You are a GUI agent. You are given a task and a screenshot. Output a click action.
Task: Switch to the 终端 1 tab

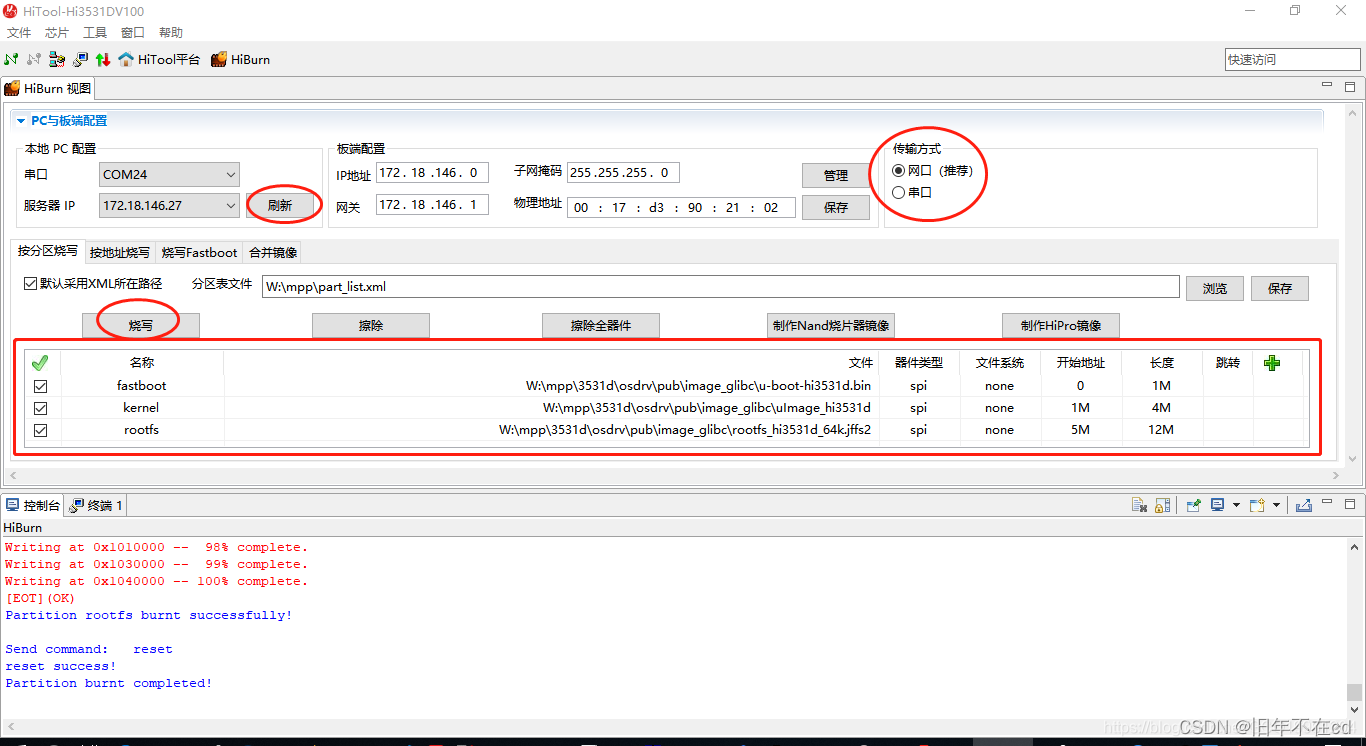[96, 505]
